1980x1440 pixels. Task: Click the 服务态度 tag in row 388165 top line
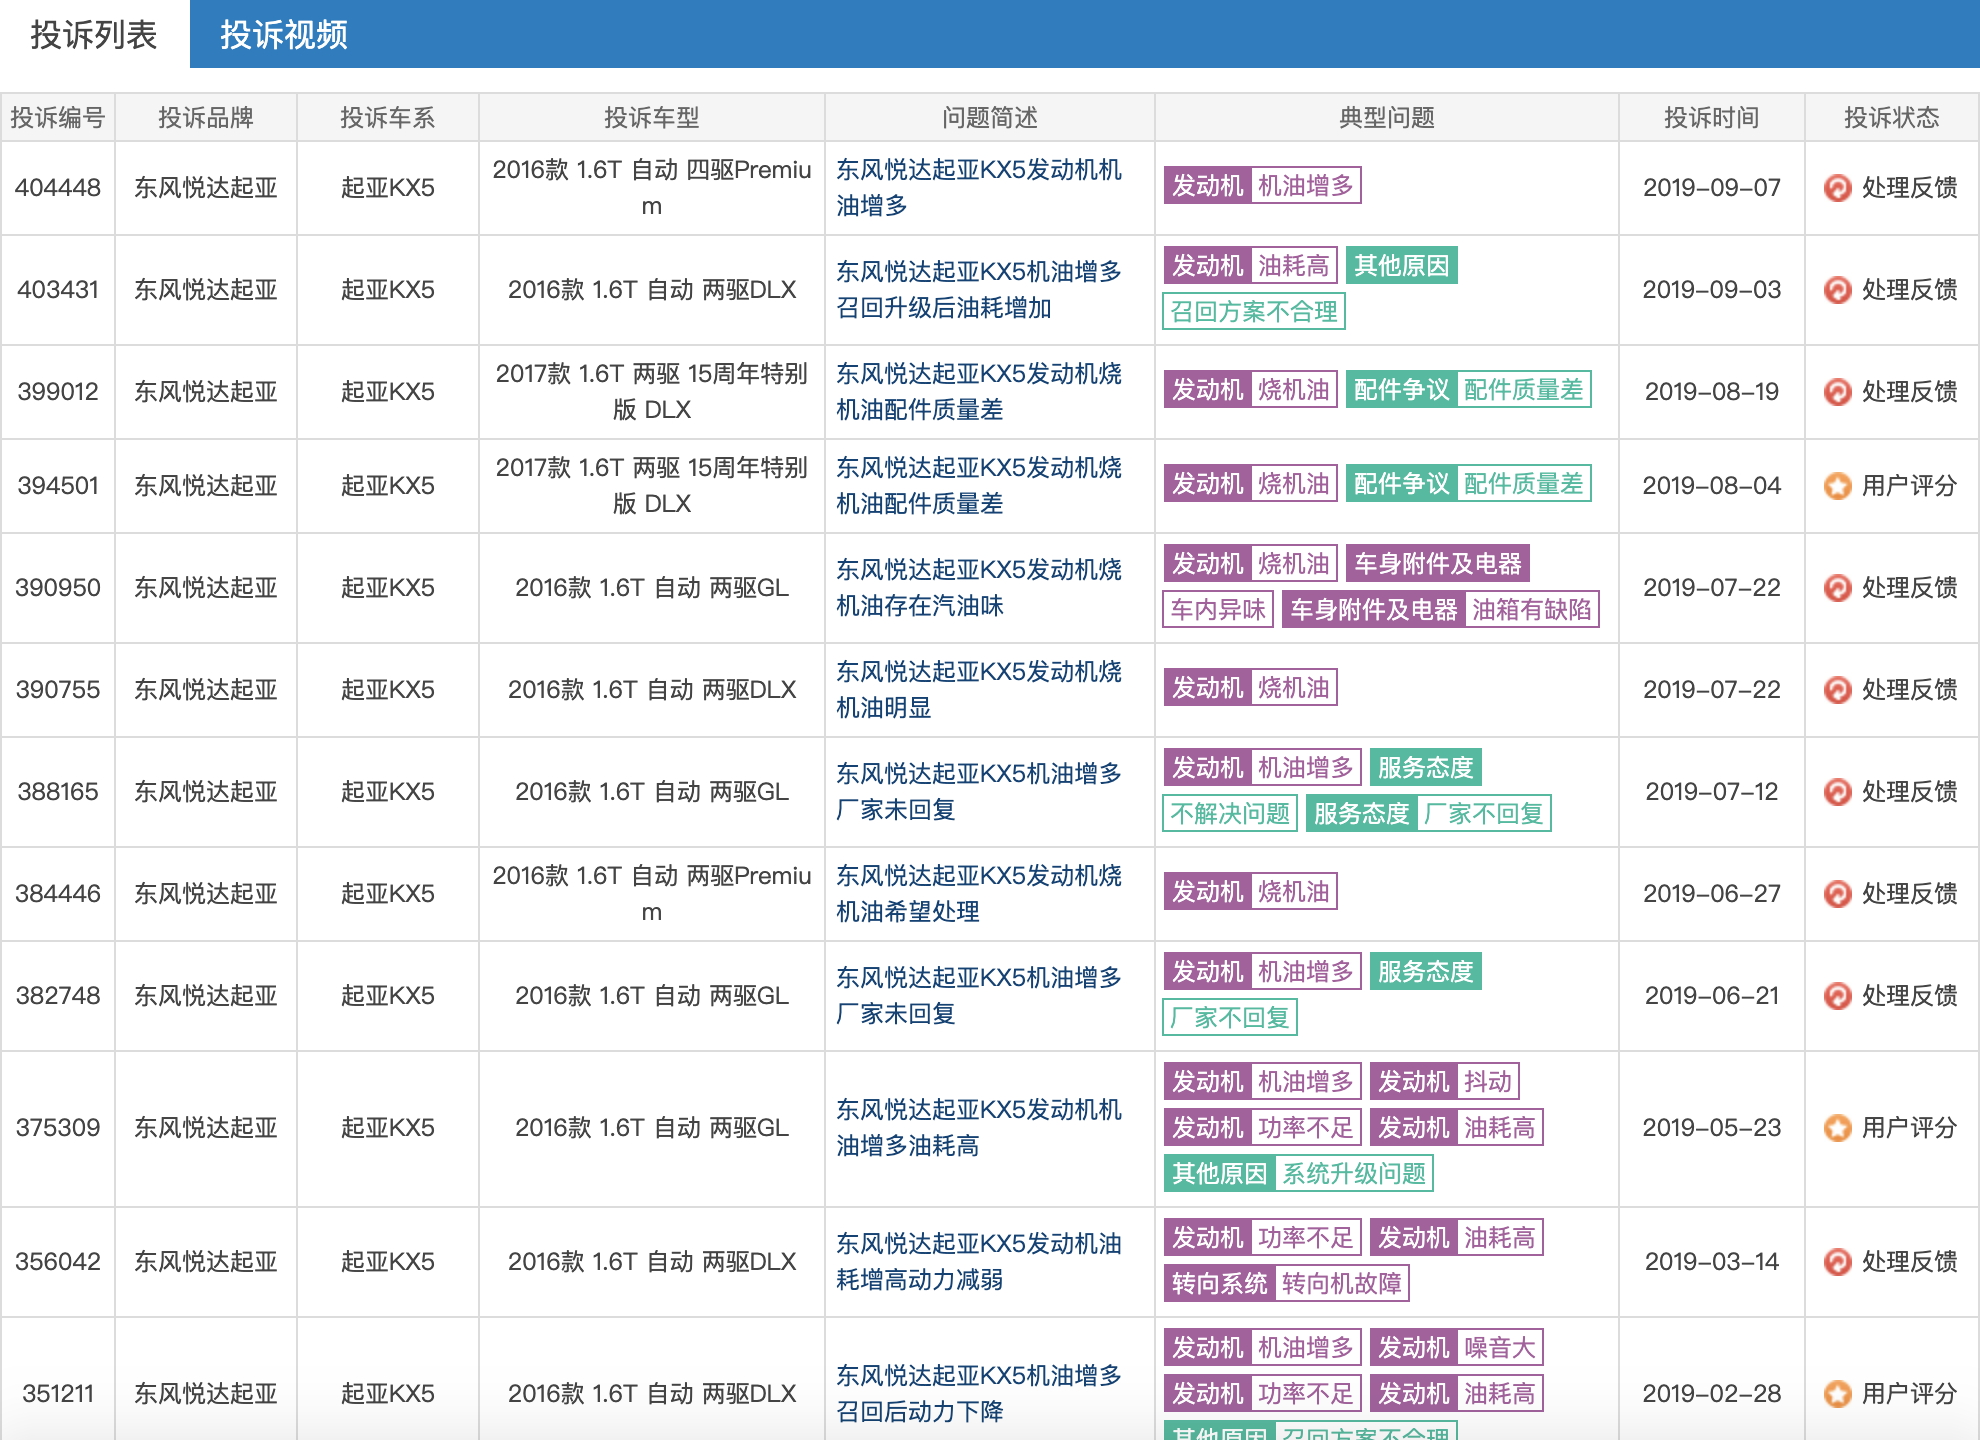[1425, 768]
